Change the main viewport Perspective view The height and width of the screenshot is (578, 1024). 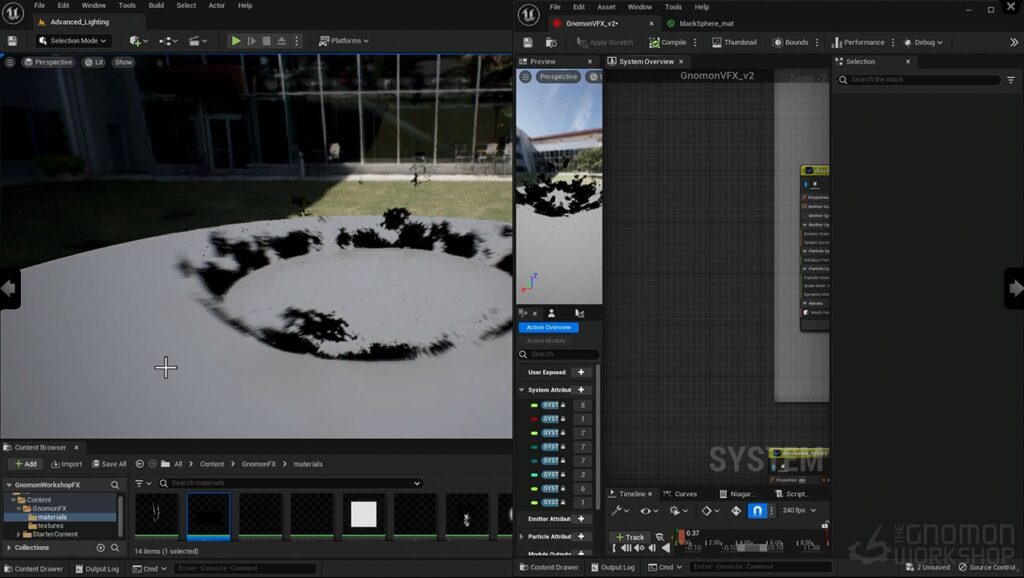[x=48, y=62]
